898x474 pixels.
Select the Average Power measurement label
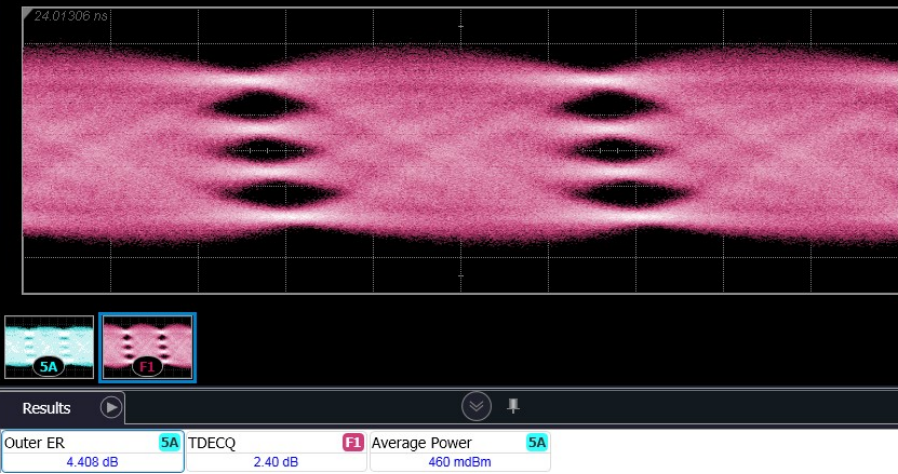click(421, 442)
